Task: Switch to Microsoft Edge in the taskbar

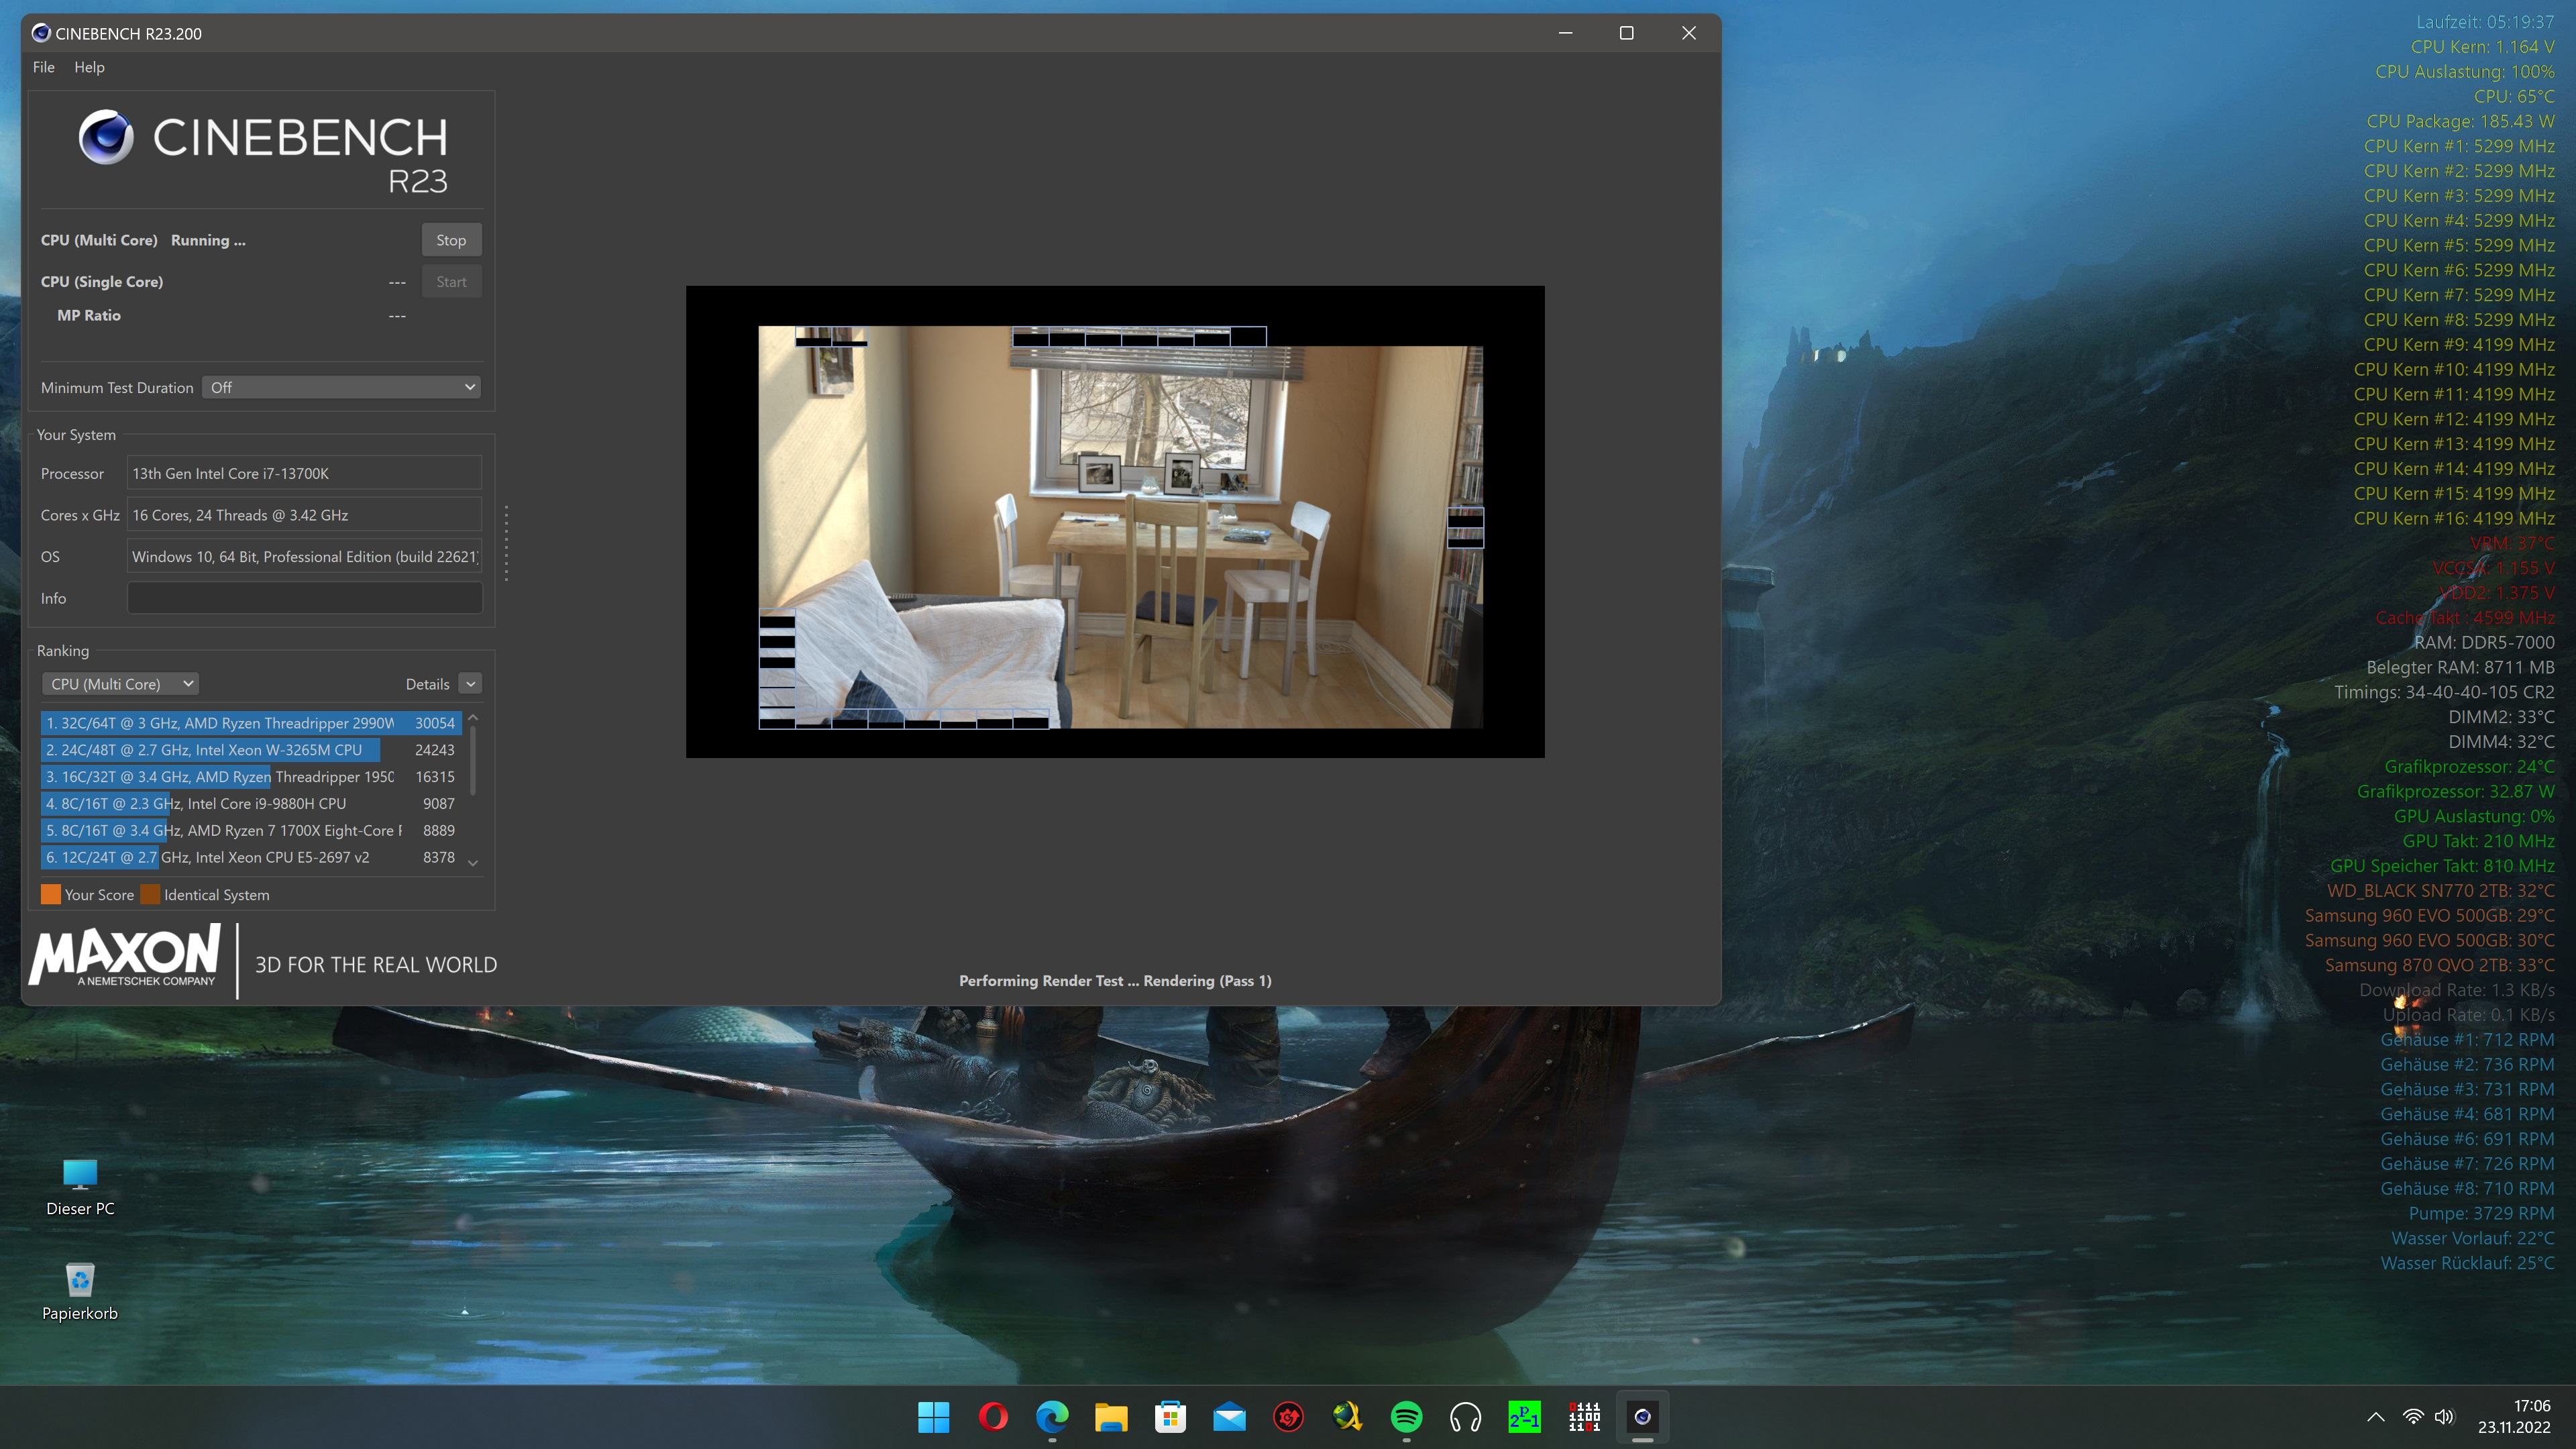Action: coord(1052,1416)
